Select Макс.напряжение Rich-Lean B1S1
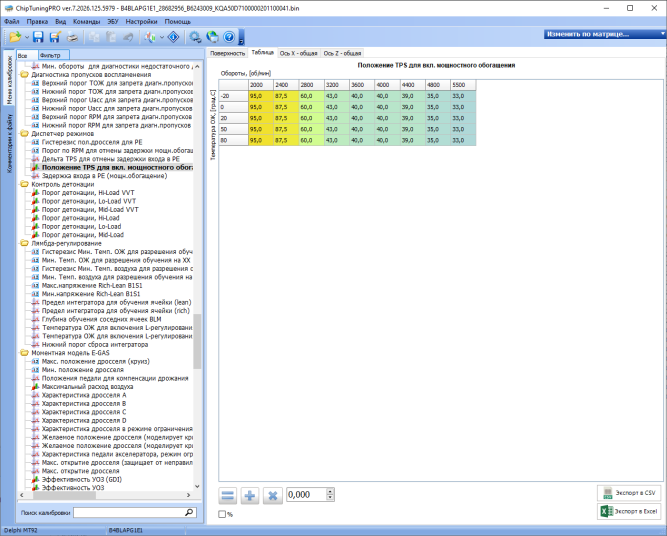This screenshot has width=667, height=536. click(92, 285)
